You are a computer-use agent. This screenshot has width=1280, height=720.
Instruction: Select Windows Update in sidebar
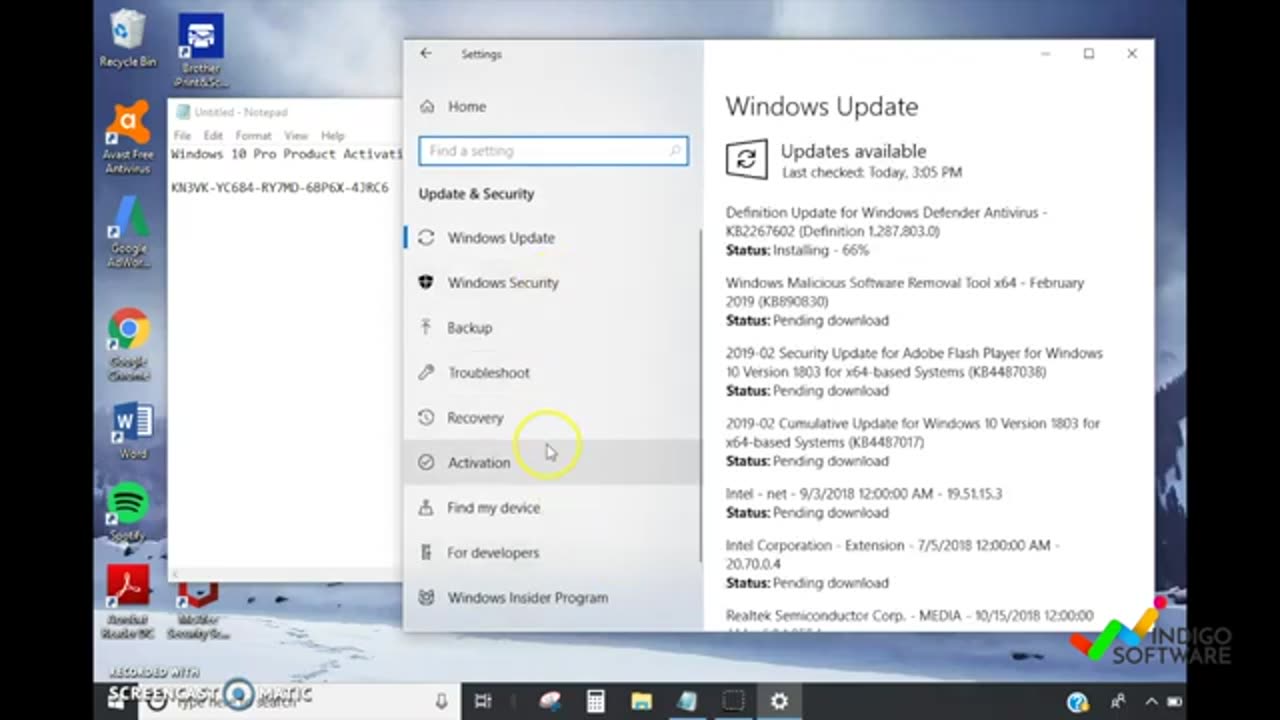click(553, 238)
